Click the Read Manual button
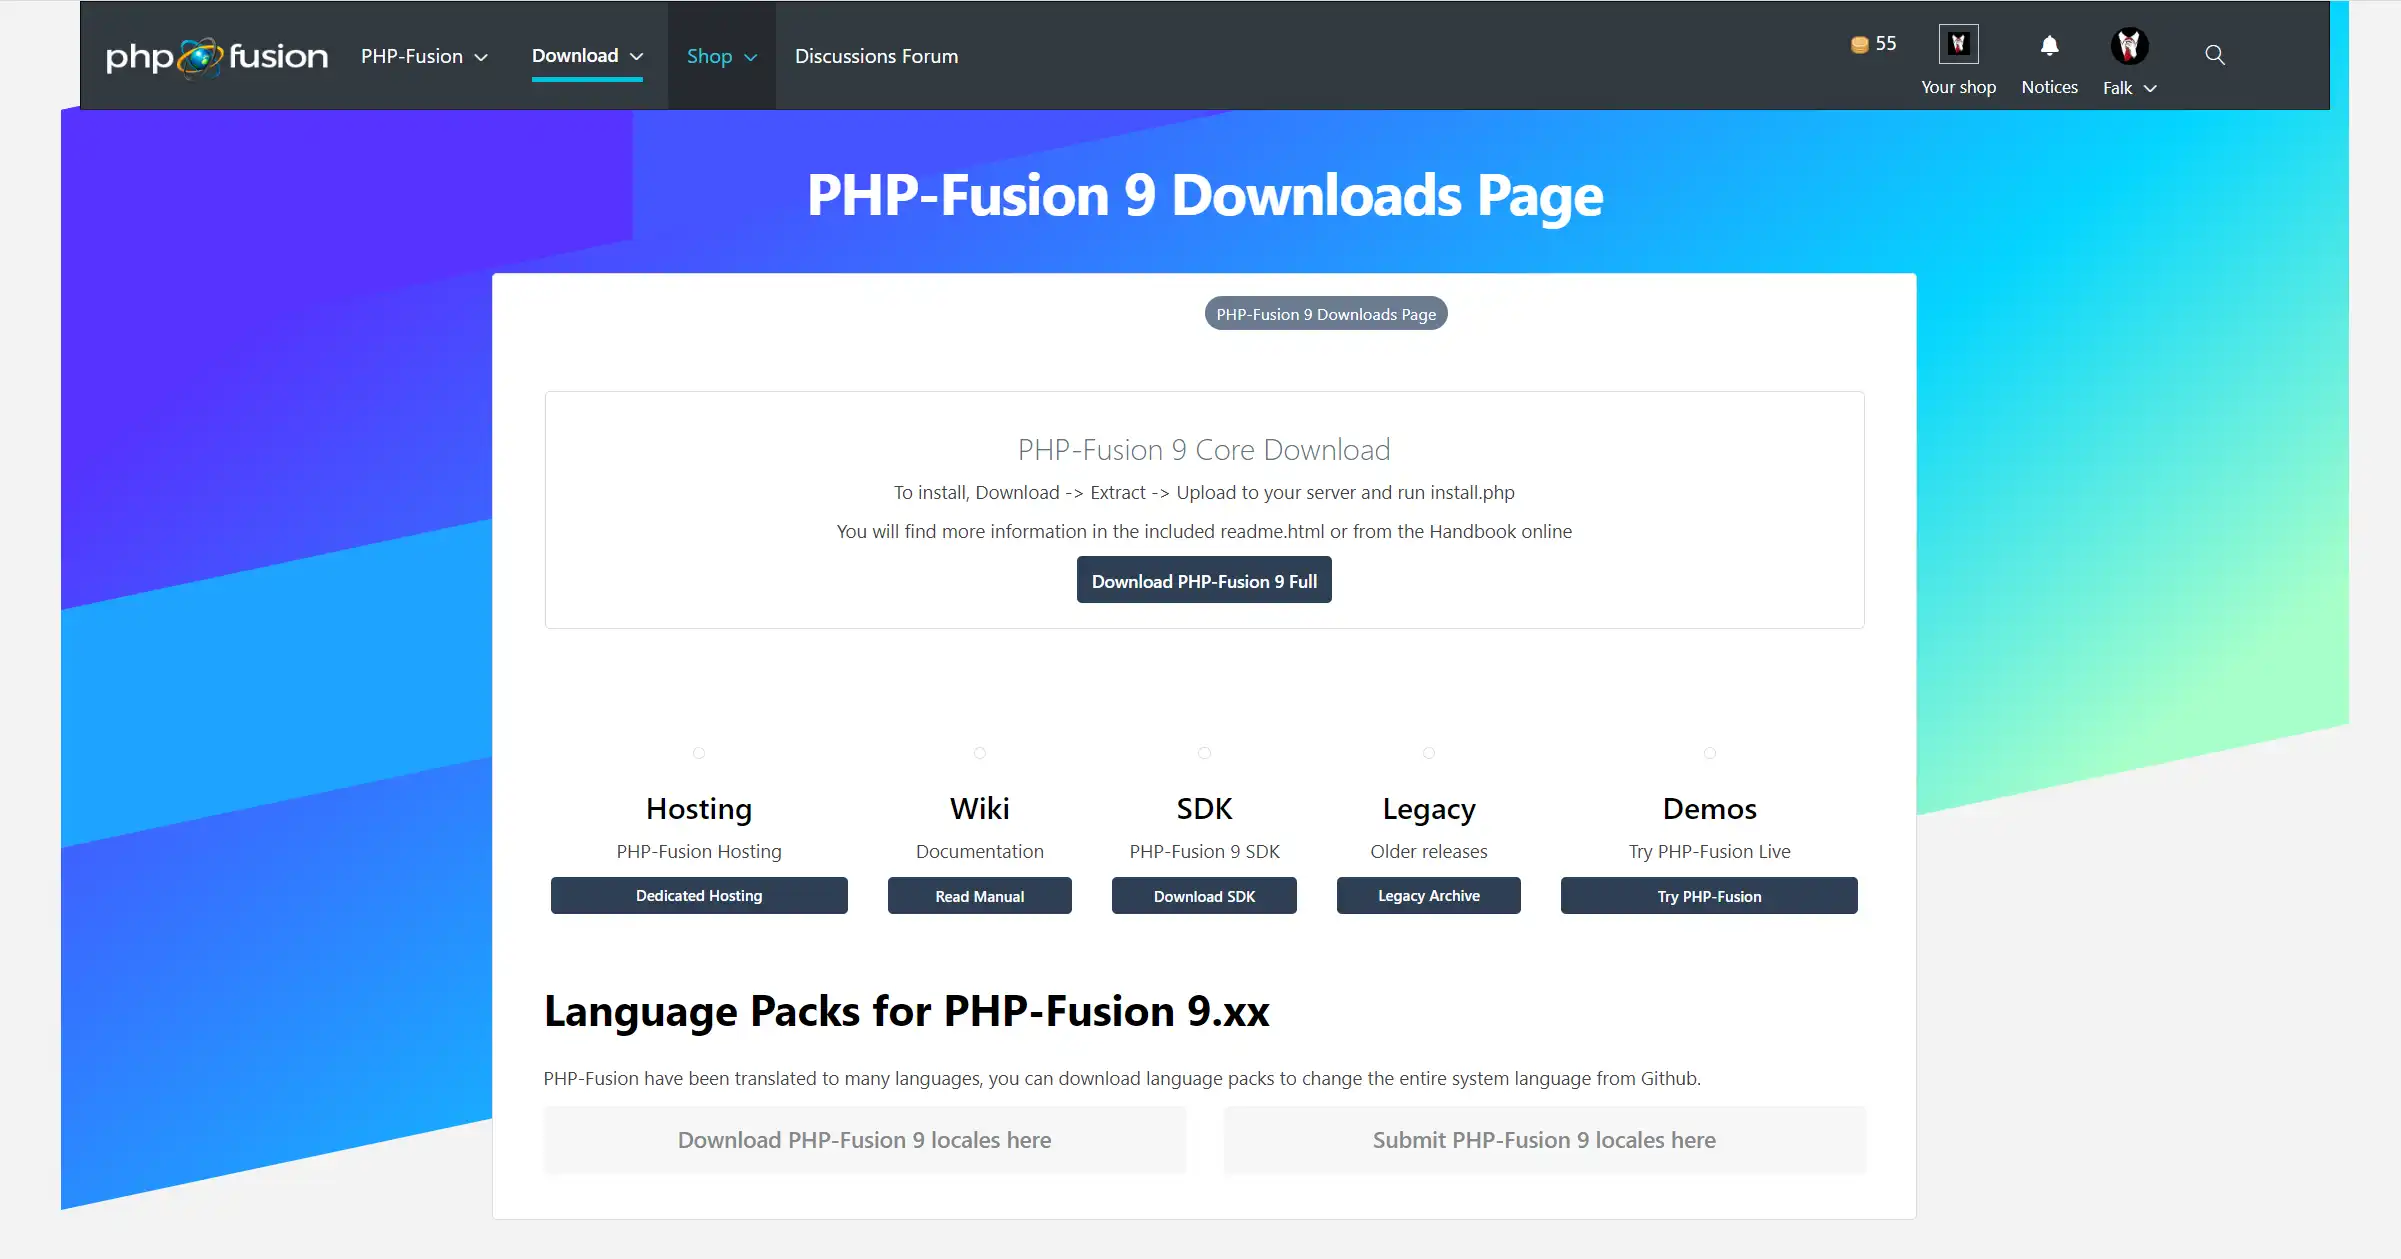2401x1259 pixels. (979, 896)
